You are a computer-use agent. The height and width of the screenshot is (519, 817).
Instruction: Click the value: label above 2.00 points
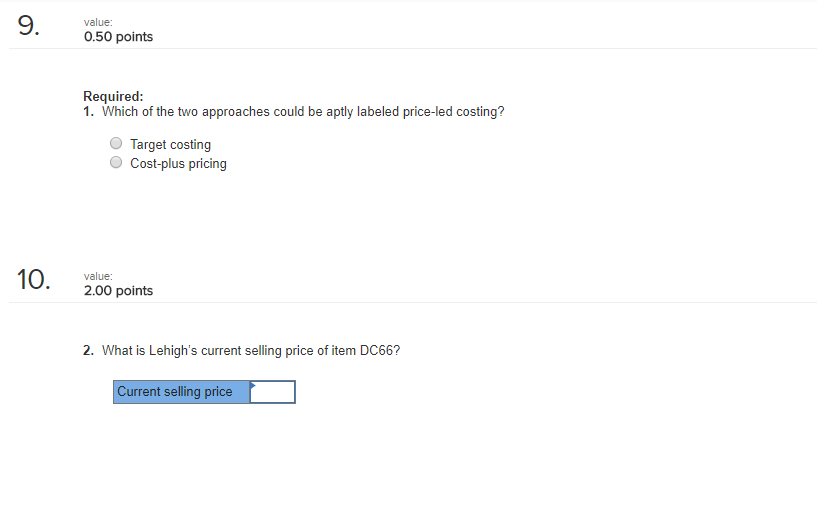98,276
